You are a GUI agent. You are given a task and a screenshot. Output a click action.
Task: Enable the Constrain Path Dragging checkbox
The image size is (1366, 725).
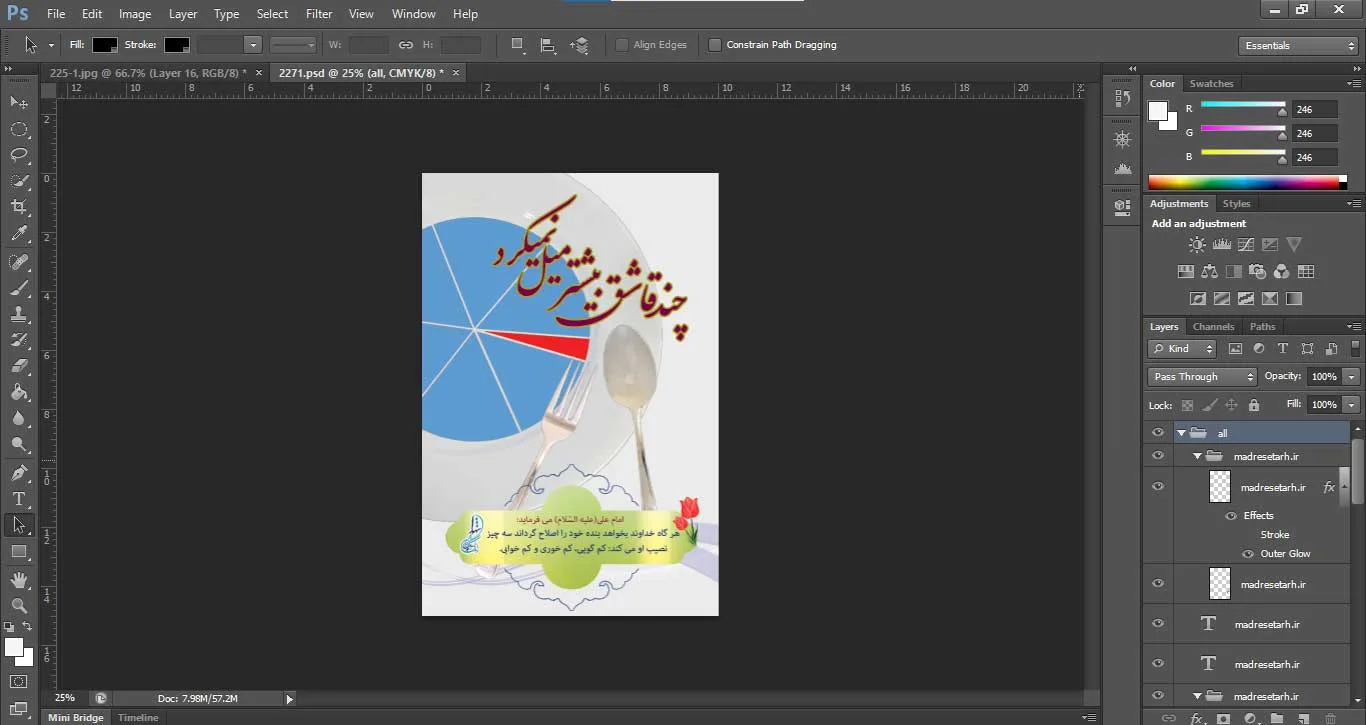715,45
